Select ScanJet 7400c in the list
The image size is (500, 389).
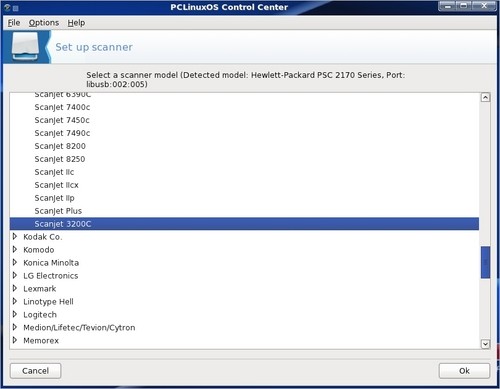pyautogui.click(x=62, y=107)
